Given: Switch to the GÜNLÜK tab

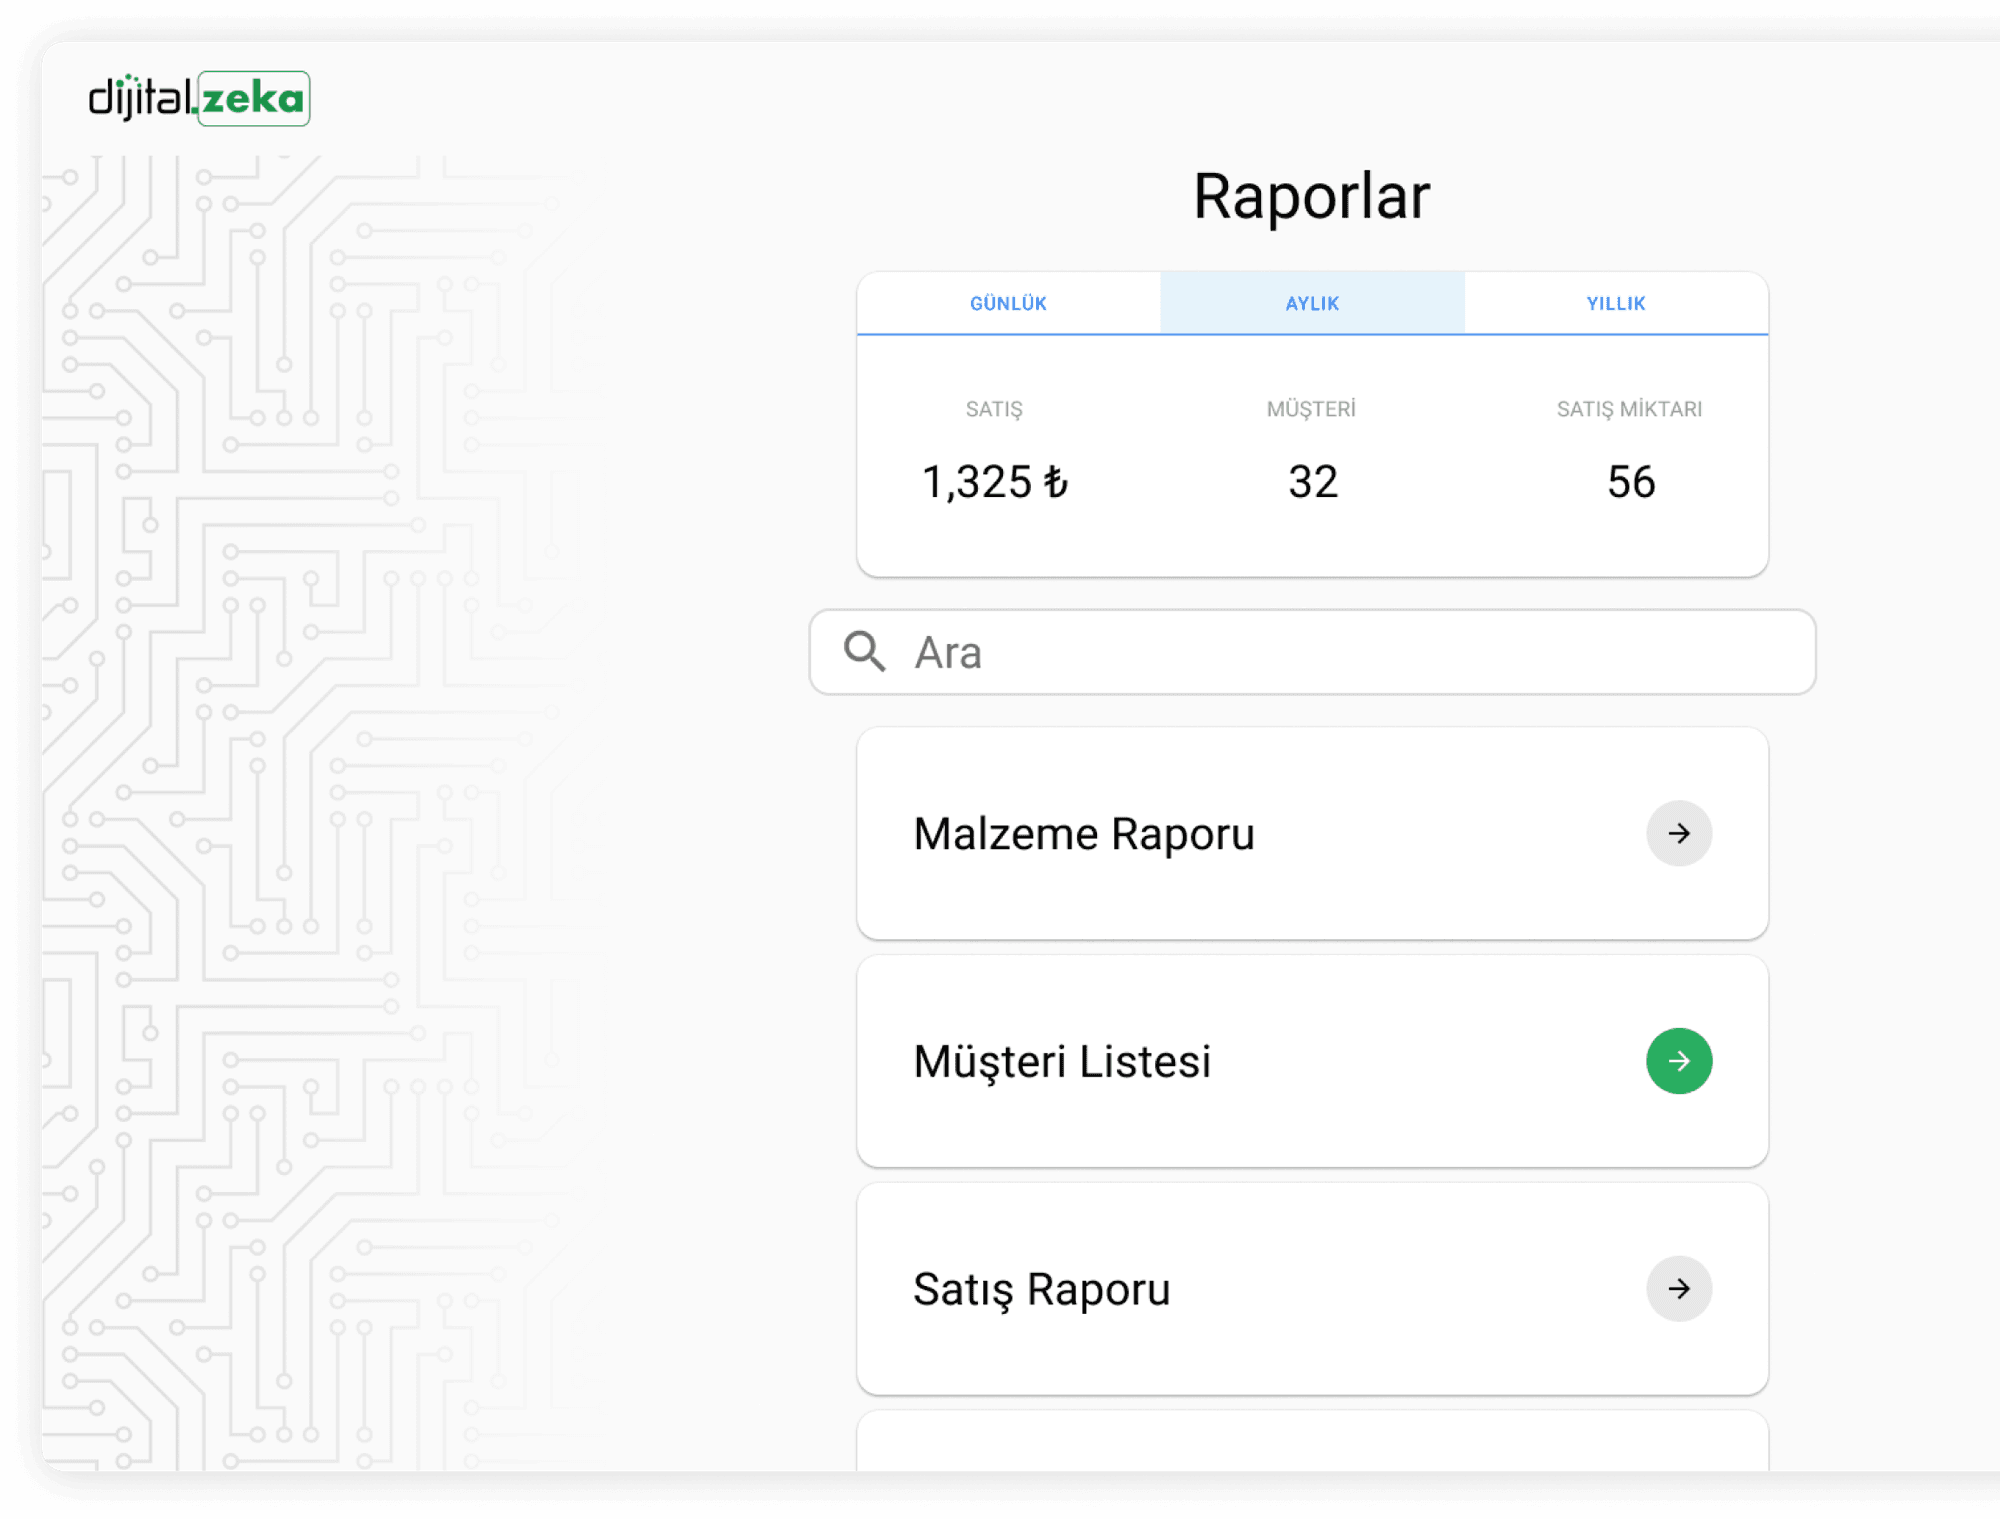Looking at the screenshot, I should (x=1008, y=303).
